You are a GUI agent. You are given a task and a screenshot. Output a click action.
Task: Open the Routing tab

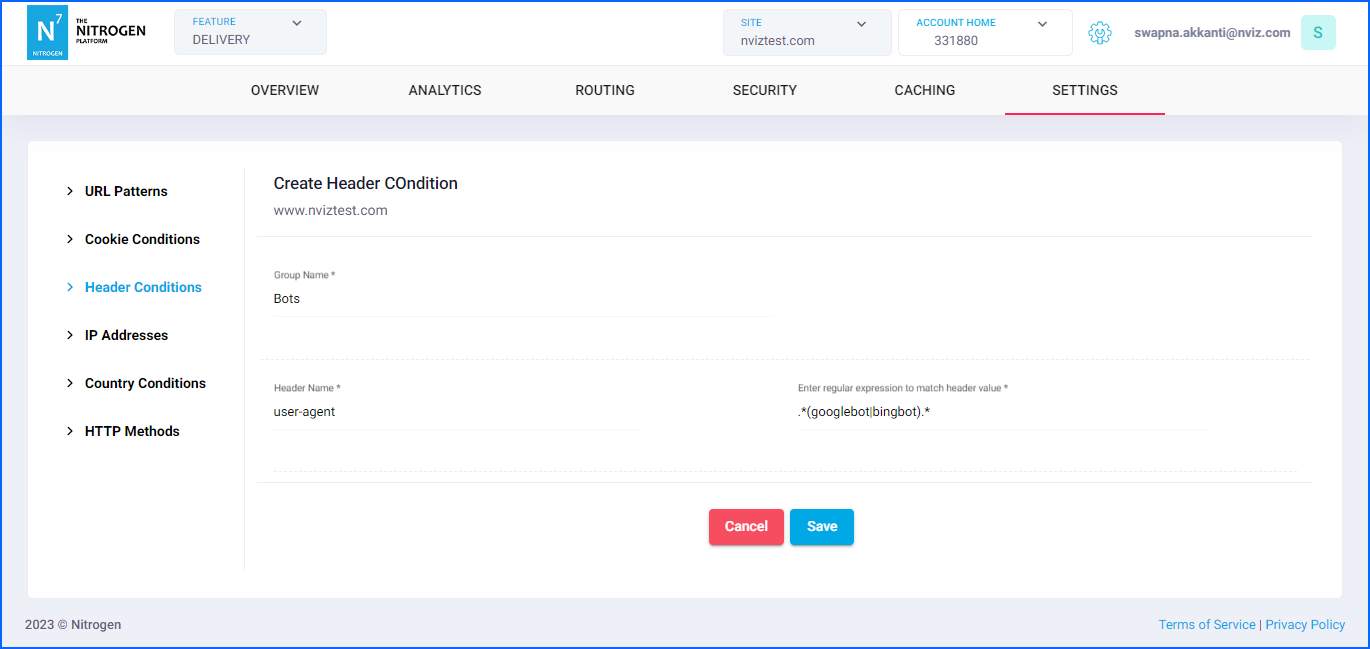(x=605, y=90)
